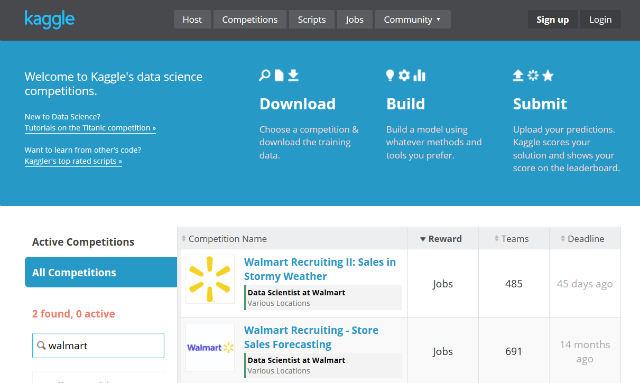Click the document icon above Download
The height and width of the screenshot is (383, 640).
coord(279,75)
